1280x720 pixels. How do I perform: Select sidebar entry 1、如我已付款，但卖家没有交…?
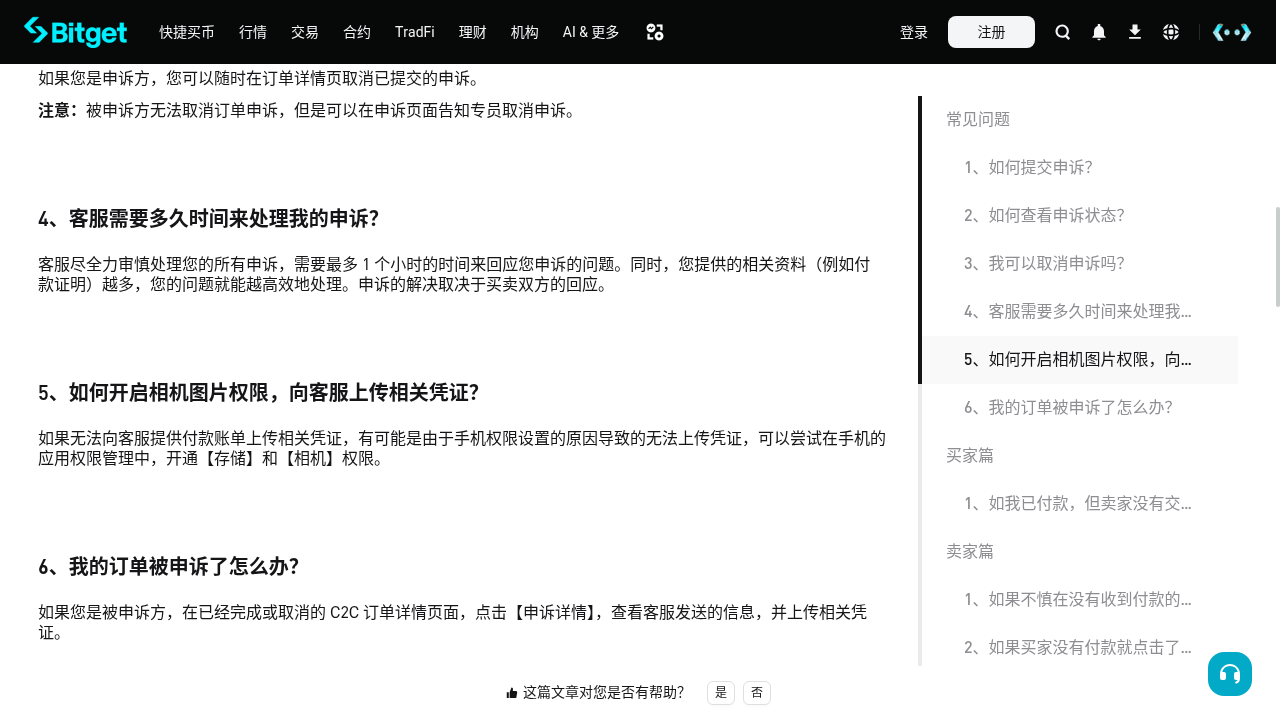(x=1078, y=504)
